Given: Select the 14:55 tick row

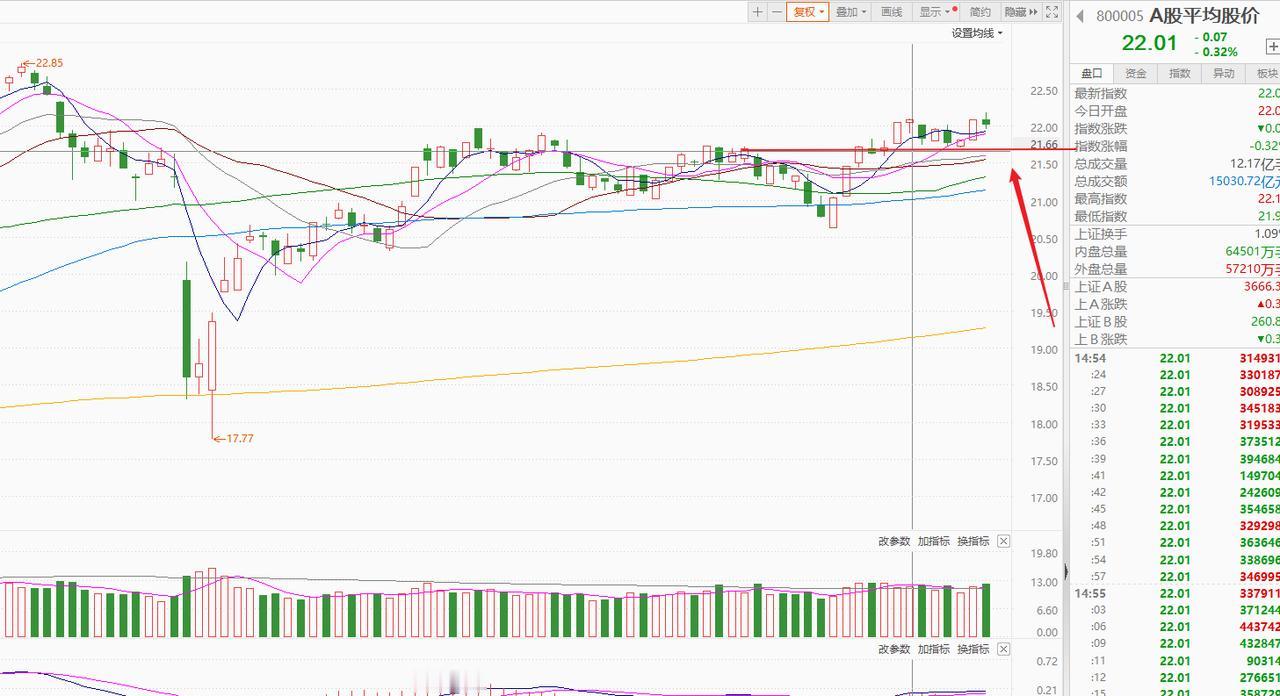Looking at the screenshot, I should (1176, 593).
